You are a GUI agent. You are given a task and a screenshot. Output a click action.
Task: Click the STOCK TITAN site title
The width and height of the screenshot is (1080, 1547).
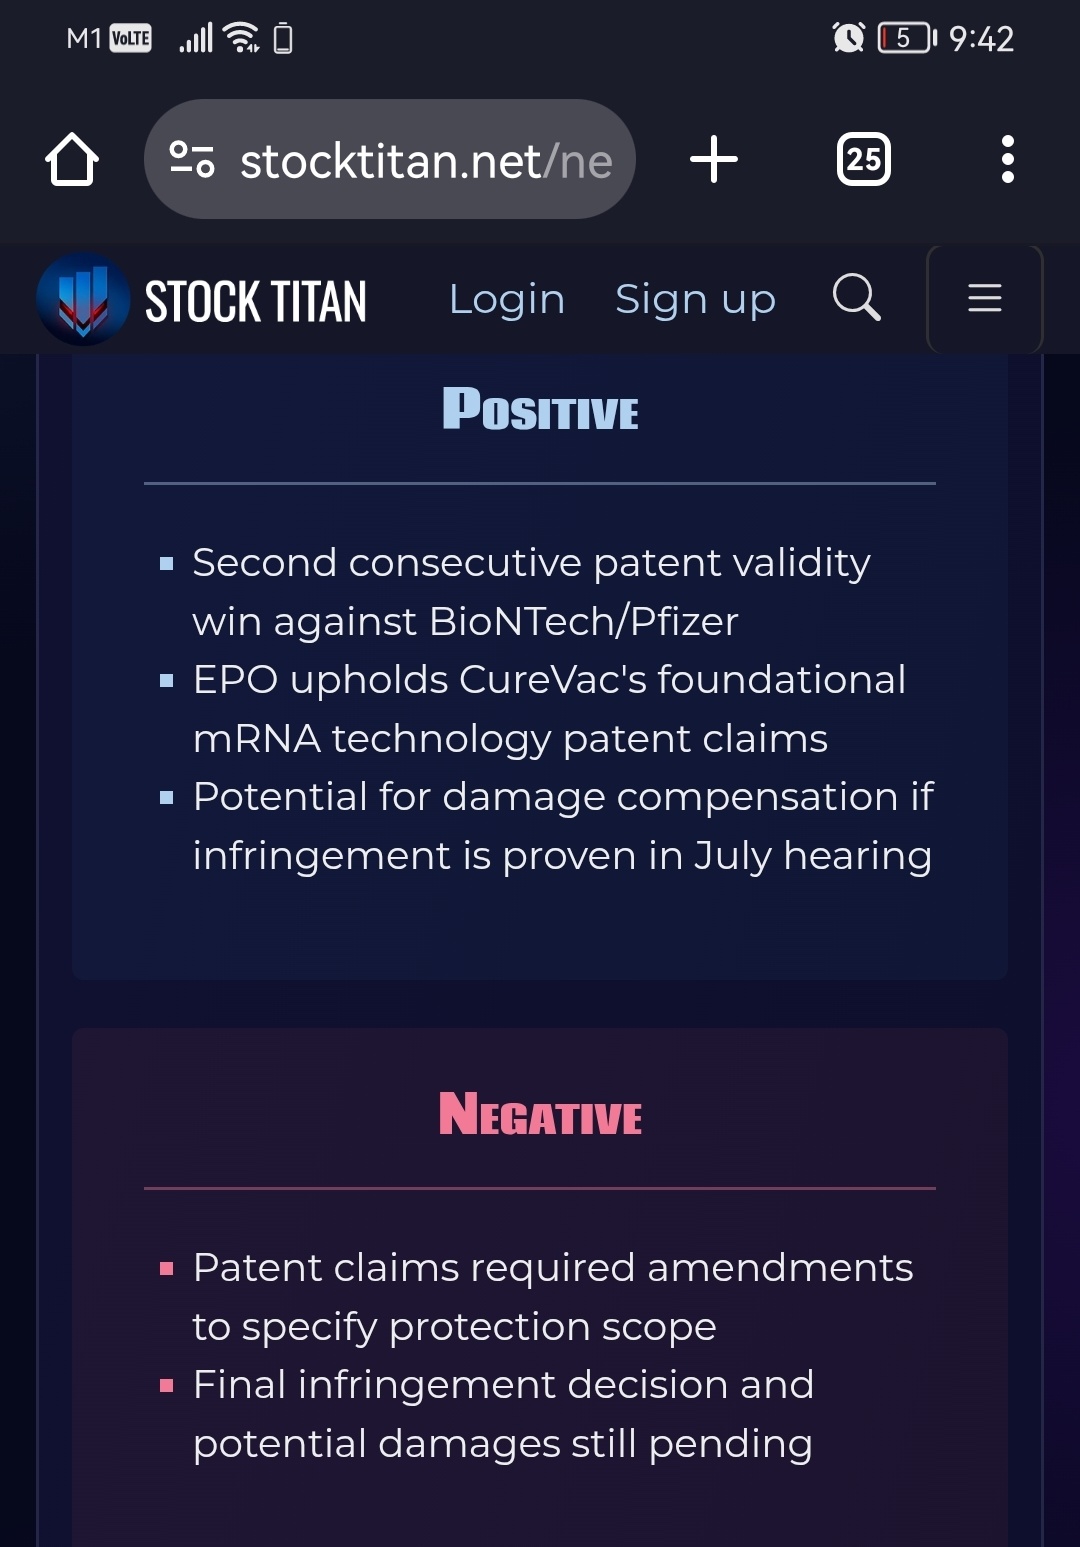[x=256, y=301]
